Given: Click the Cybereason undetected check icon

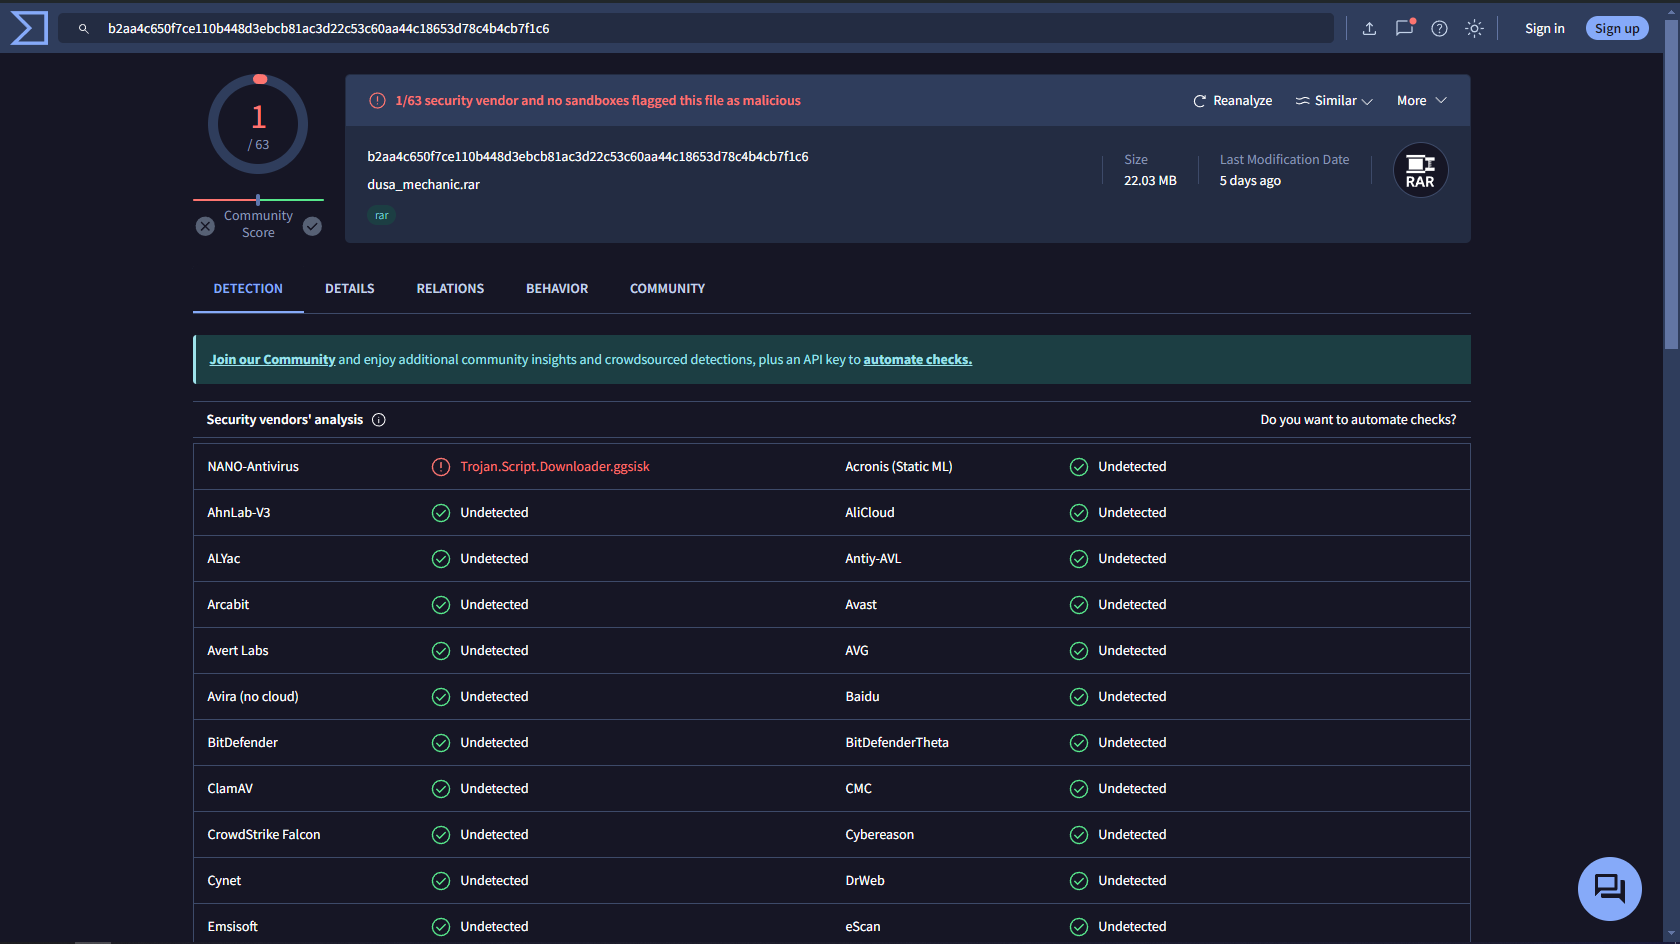Looking at the screenshot, I should (x=1079, y=835).
